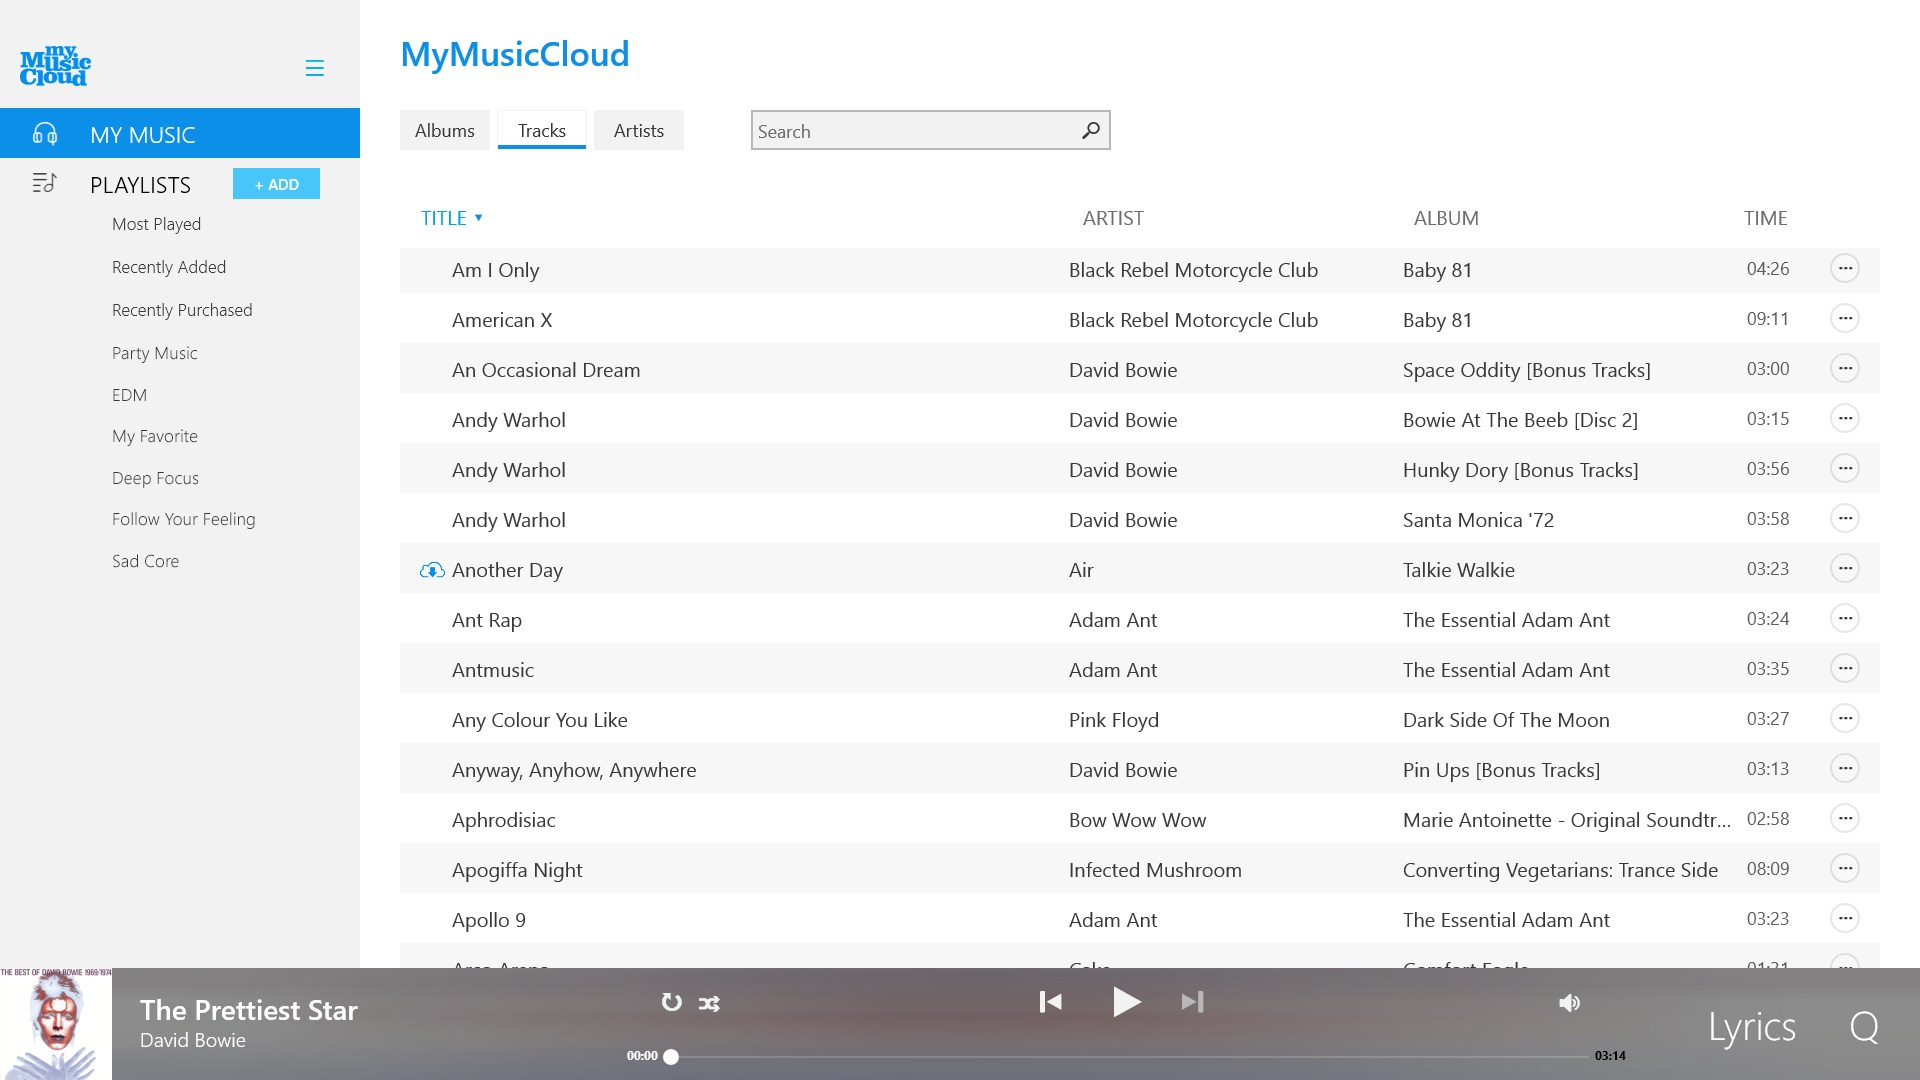Open the Party Music playlist
The width and height of the screenshot is (1920, 1080).
point(155,353)
